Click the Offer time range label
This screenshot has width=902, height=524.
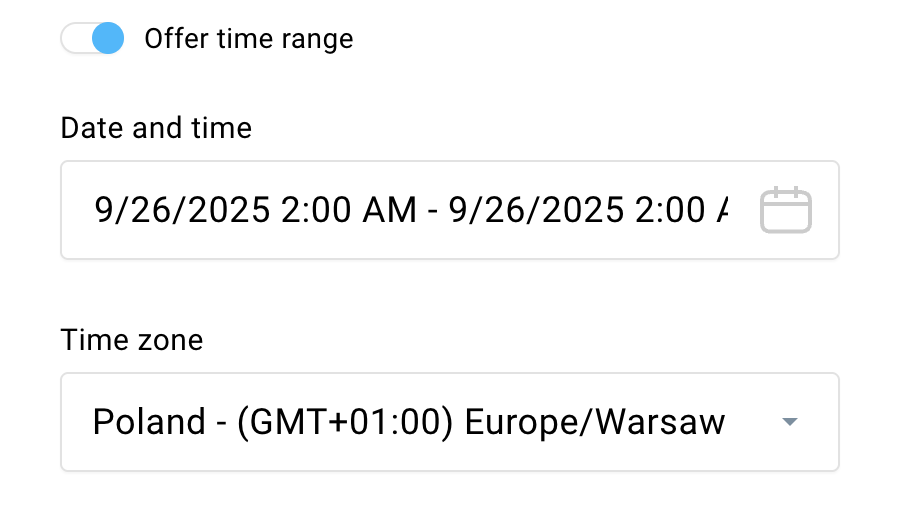(x=248, y=39)
